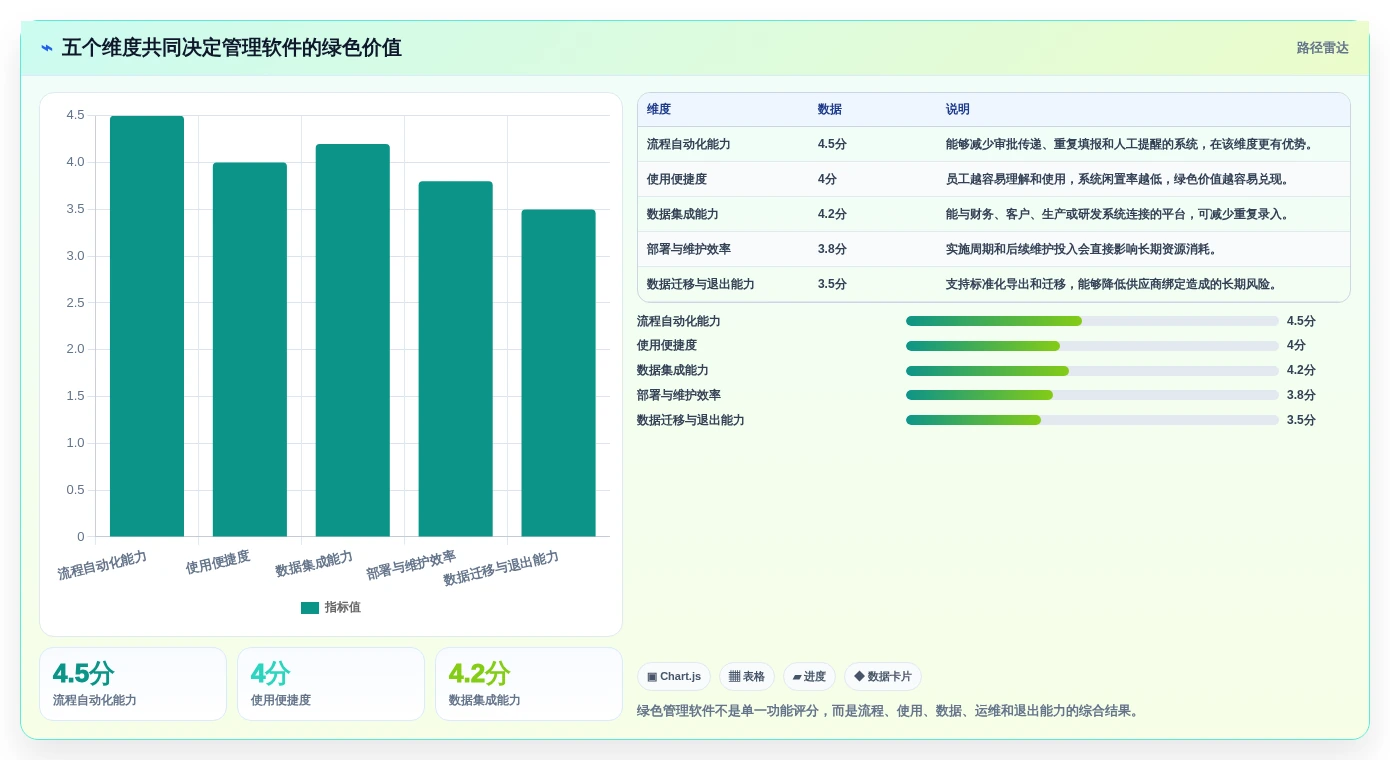Click the 数据 column header
Image resolution: width=1390 pixels, height=760 pixels.
[830, 109]
